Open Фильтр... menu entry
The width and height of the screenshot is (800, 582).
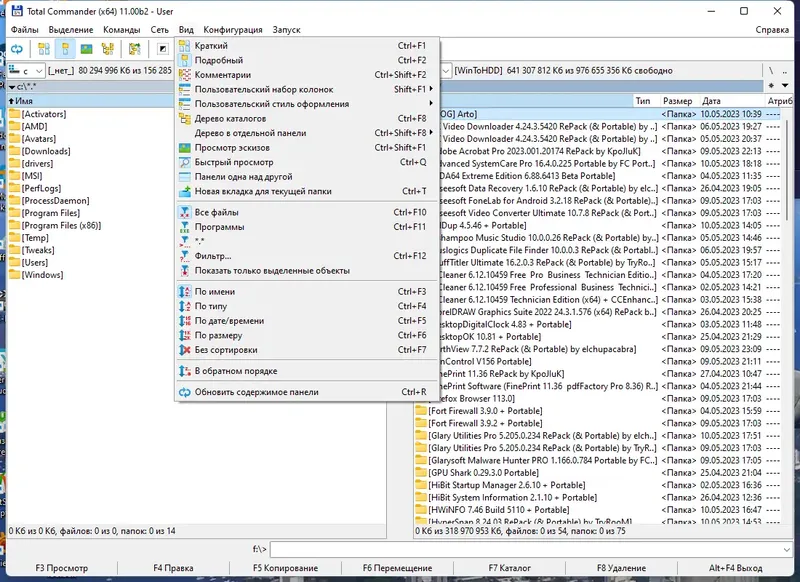click(x=307, y=256)
